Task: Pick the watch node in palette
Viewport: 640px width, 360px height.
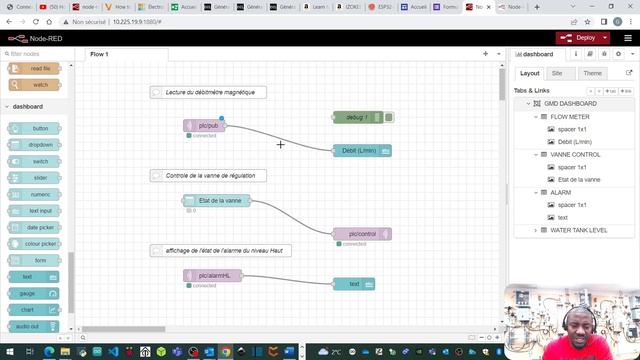Action: [x=34, y=85]
